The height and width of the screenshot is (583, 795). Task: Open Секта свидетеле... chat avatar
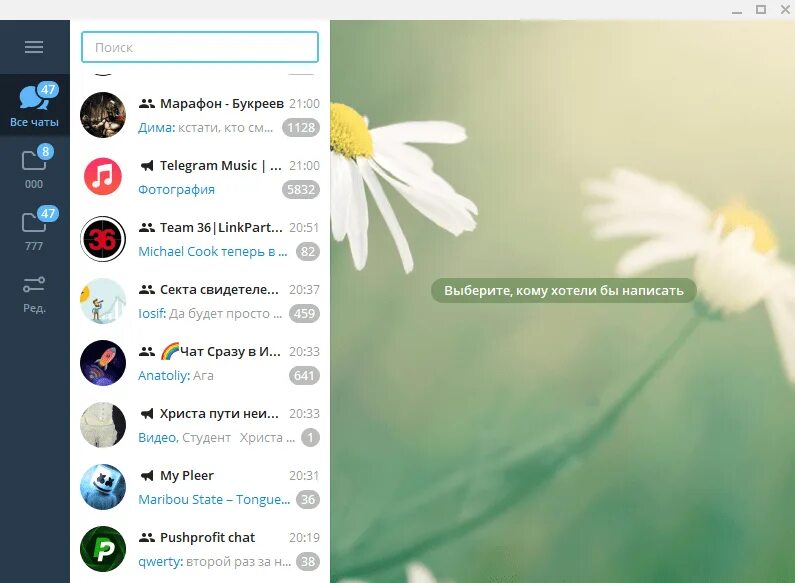click(x=103, y=301)
